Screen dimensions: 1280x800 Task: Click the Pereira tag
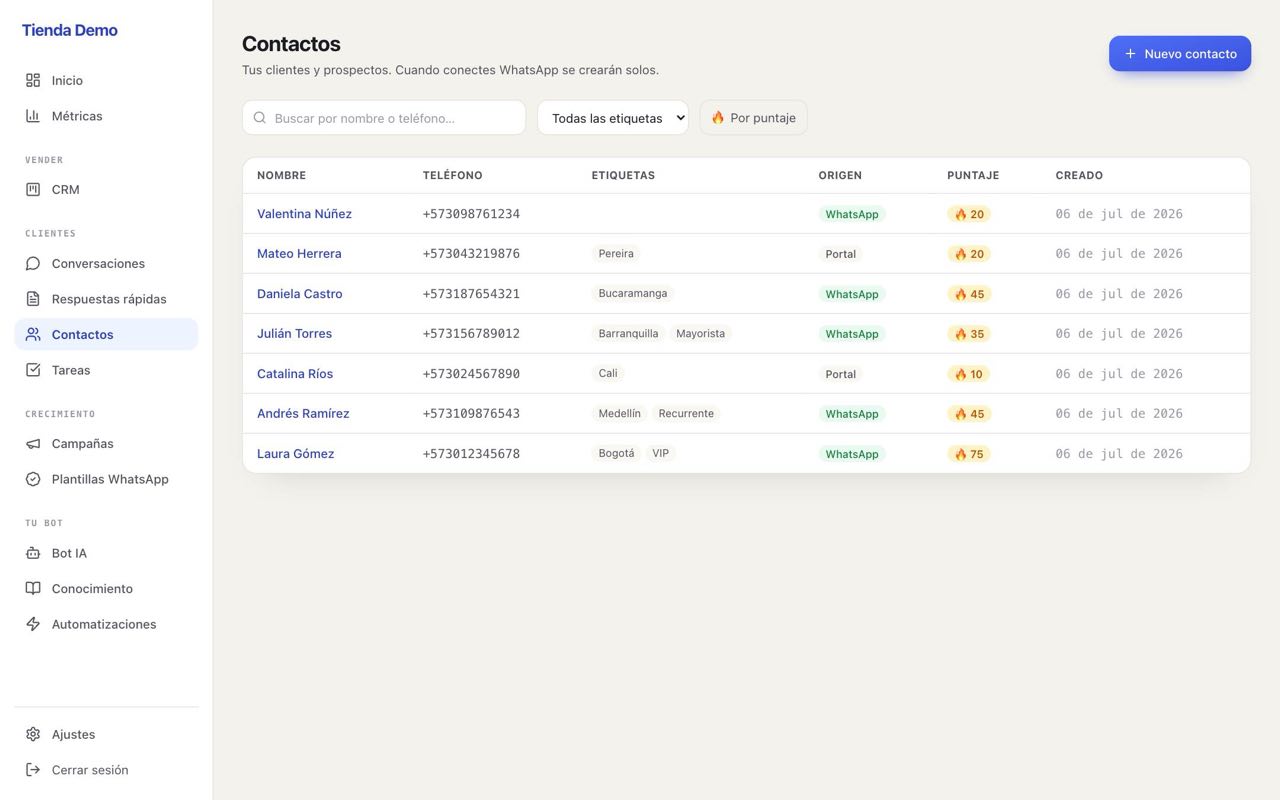click(616, 254)
